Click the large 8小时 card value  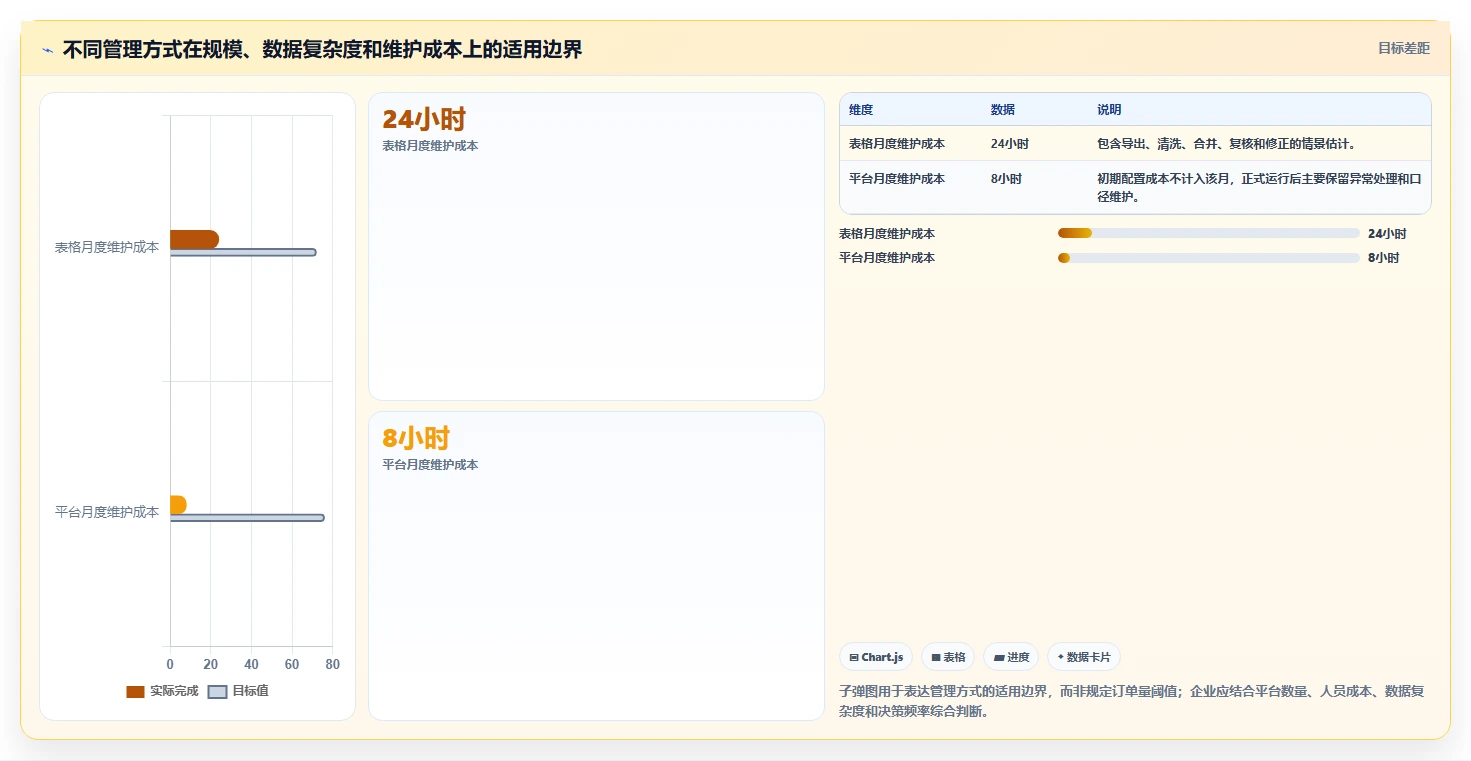pyautogui.click(x=416, y=439)
